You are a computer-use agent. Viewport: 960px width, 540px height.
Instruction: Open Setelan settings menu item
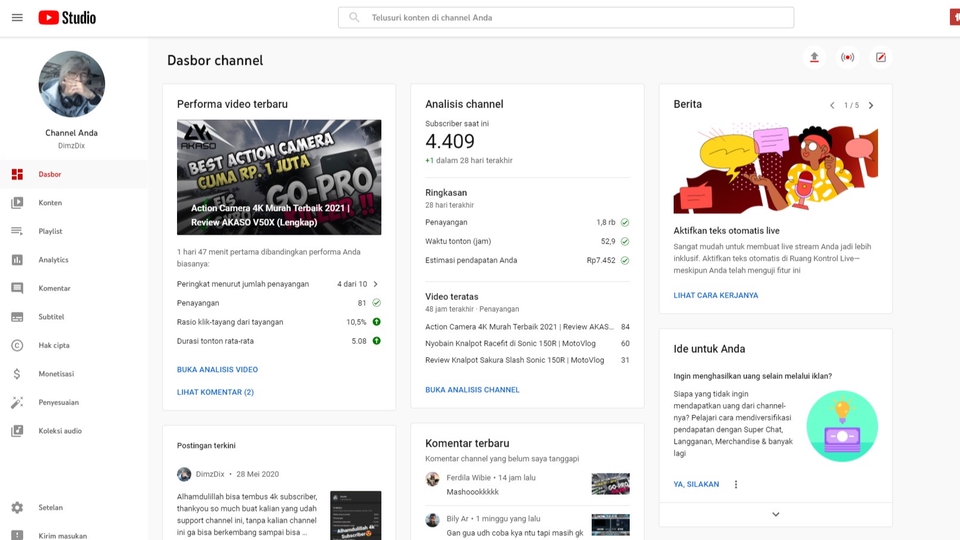pos(73,508)
